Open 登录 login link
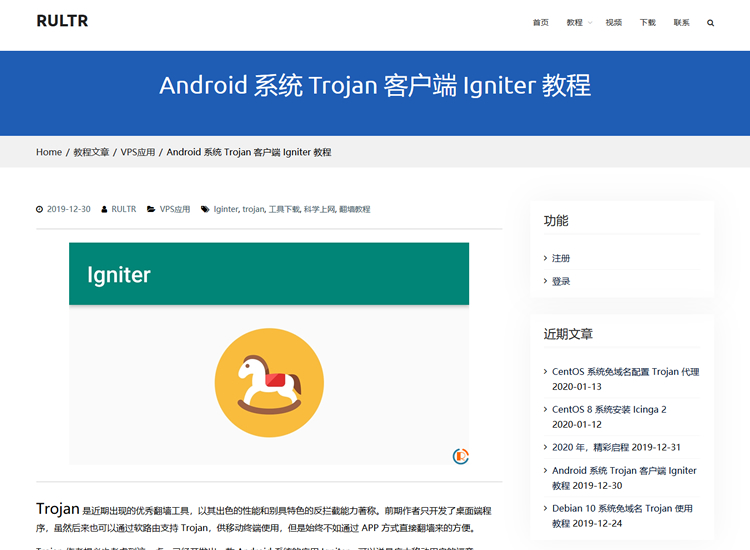 (x=561, y=281)
